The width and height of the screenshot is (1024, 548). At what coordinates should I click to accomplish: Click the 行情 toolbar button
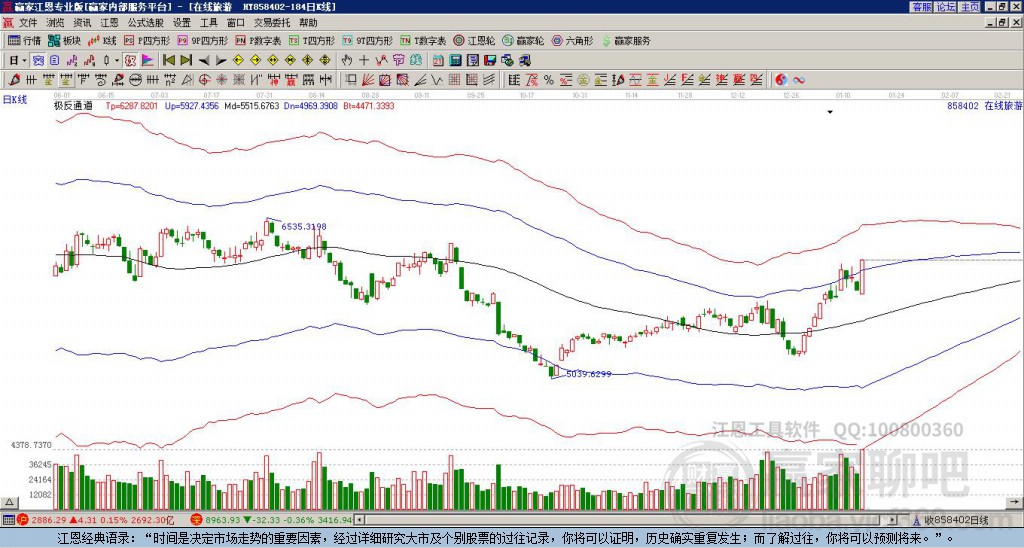click(x=24, y=40)
